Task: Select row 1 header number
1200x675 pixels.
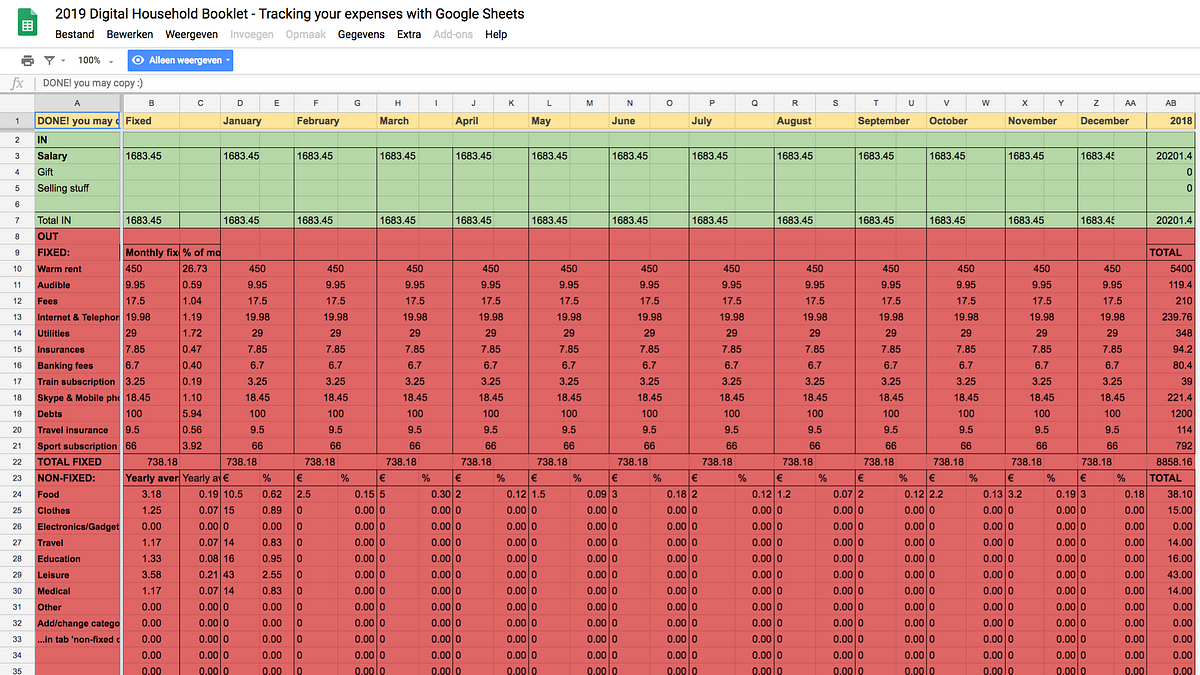Action: coord(17,121)
